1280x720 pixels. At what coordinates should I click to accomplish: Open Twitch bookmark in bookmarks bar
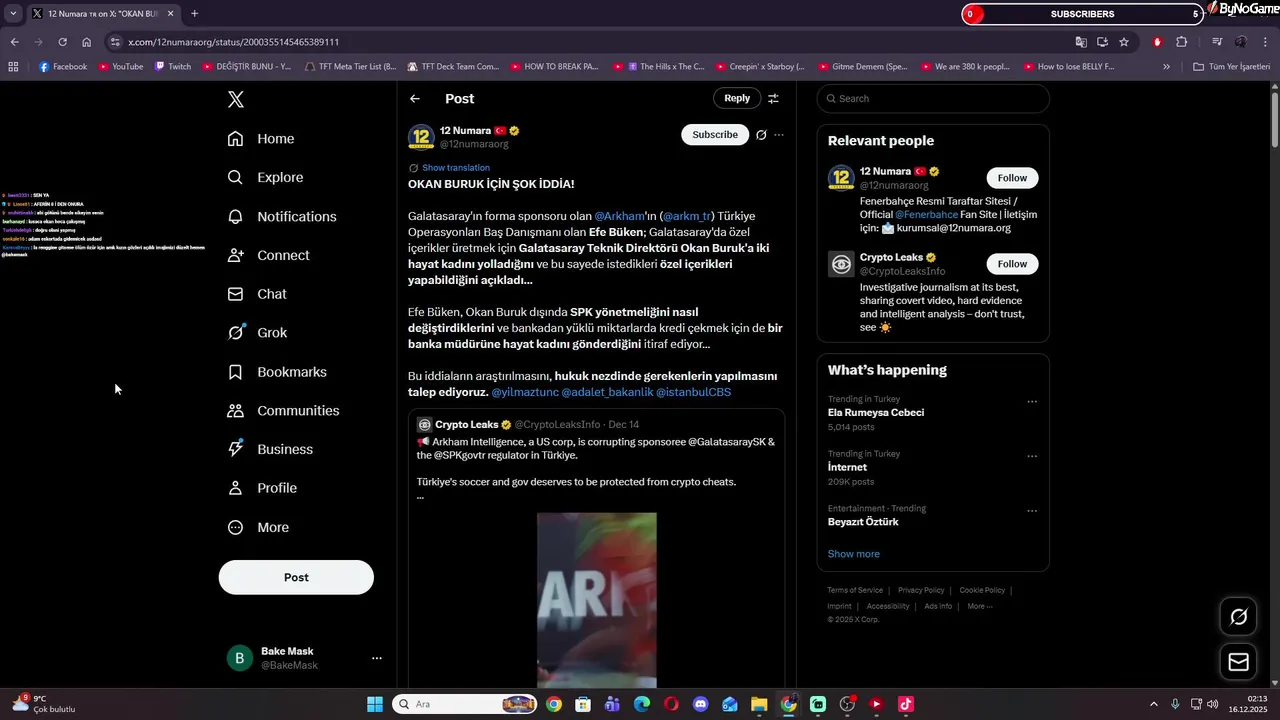tap(172, 67)
